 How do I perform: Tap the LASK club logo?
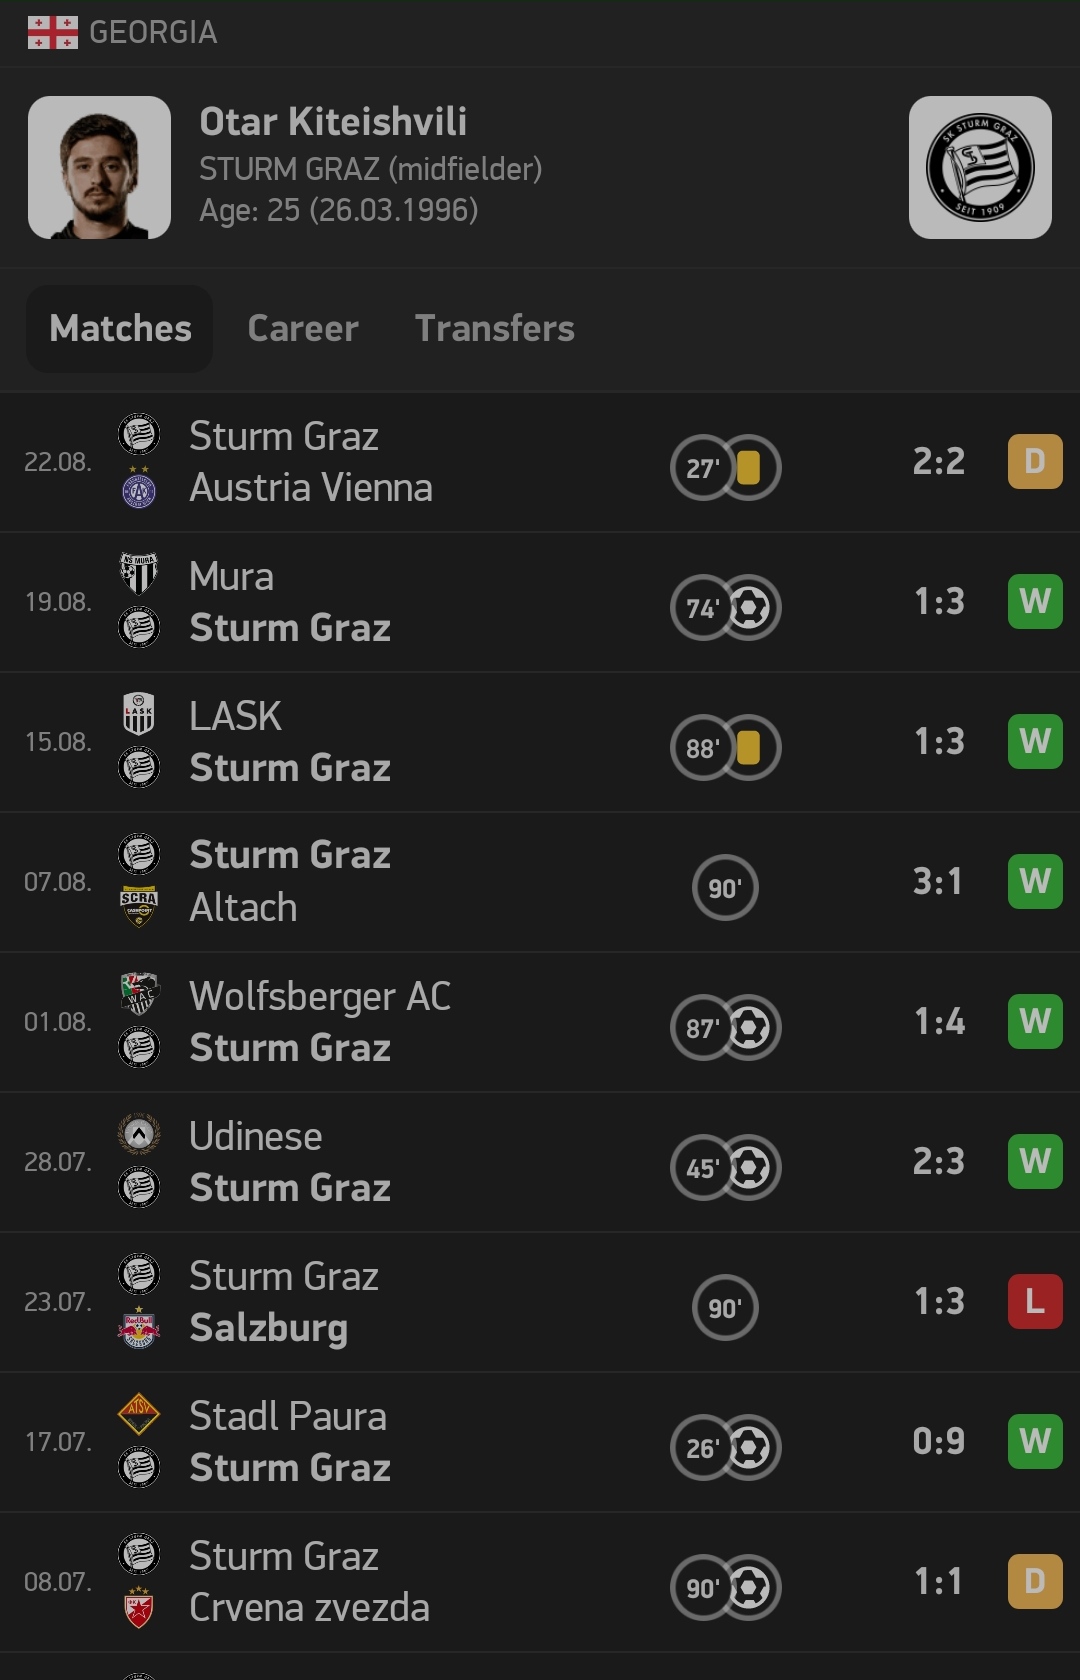[139, 714]
